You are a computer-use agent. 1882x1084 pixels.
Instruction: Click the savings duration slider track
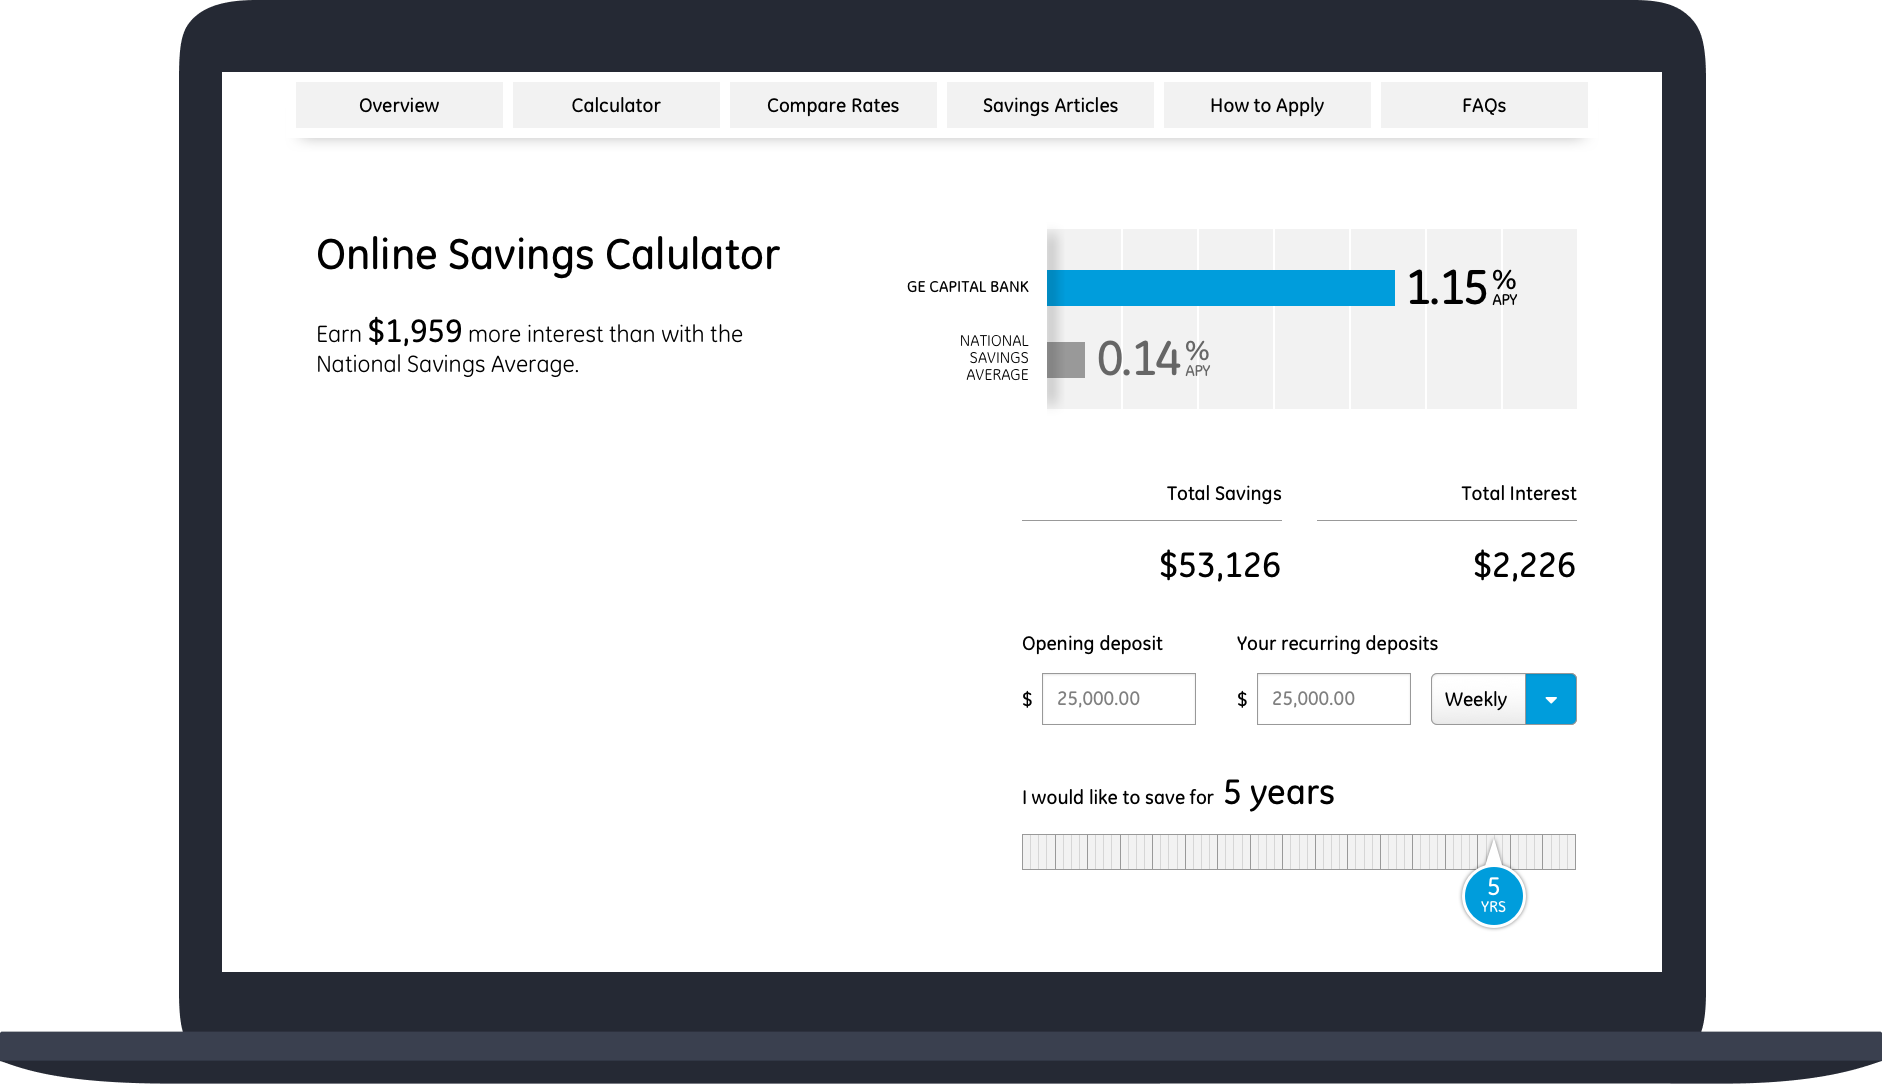click(1298, 852)
